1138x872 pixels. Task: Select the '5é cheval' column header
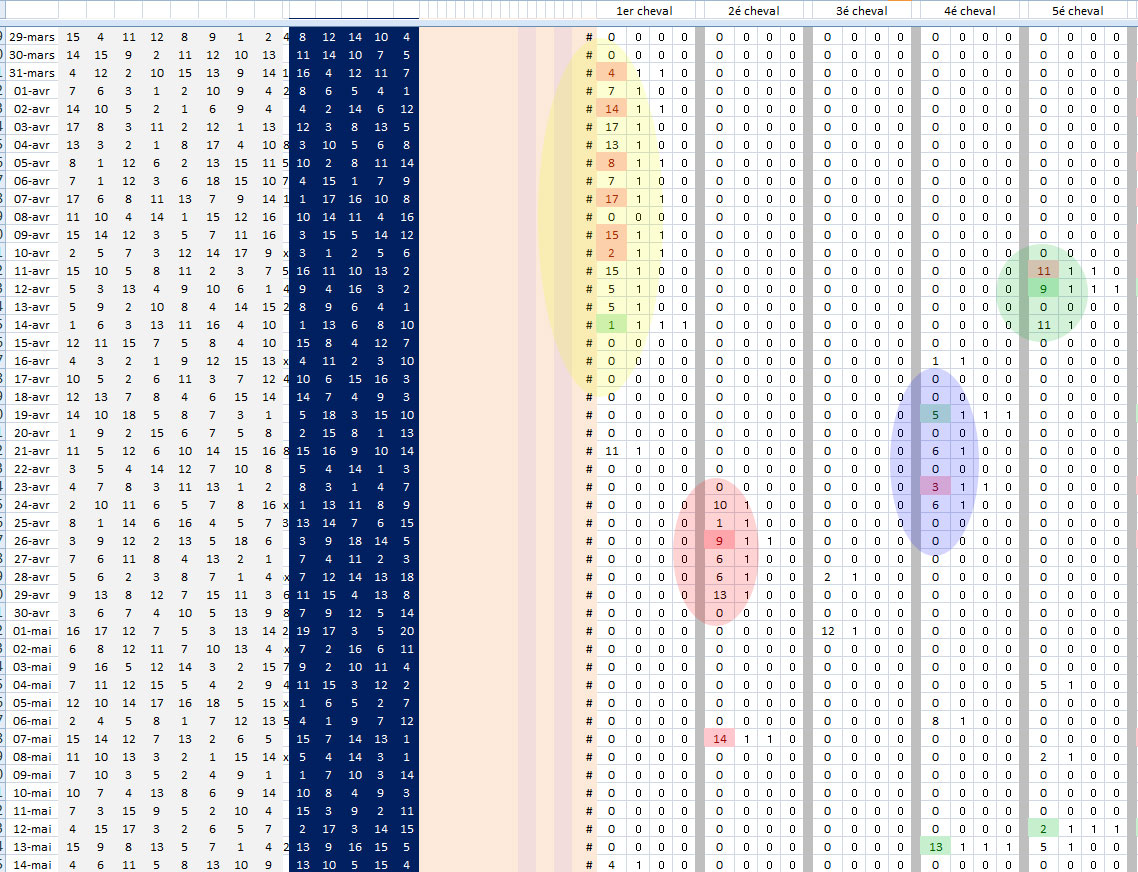pyautogui.click(x=1078, y=11)
